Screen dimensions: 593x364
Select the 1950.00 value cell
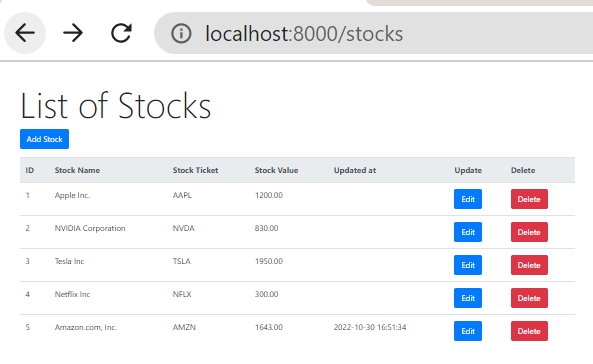(x=269, y=261)
